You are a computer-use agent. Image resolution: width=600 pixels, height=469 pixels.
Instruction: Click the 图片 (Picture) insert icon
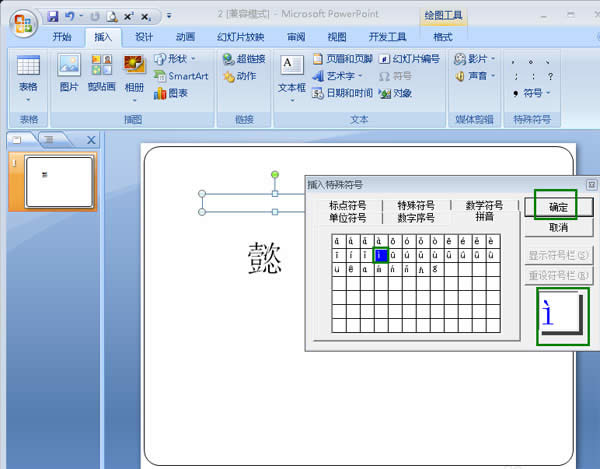click(68, 72)
